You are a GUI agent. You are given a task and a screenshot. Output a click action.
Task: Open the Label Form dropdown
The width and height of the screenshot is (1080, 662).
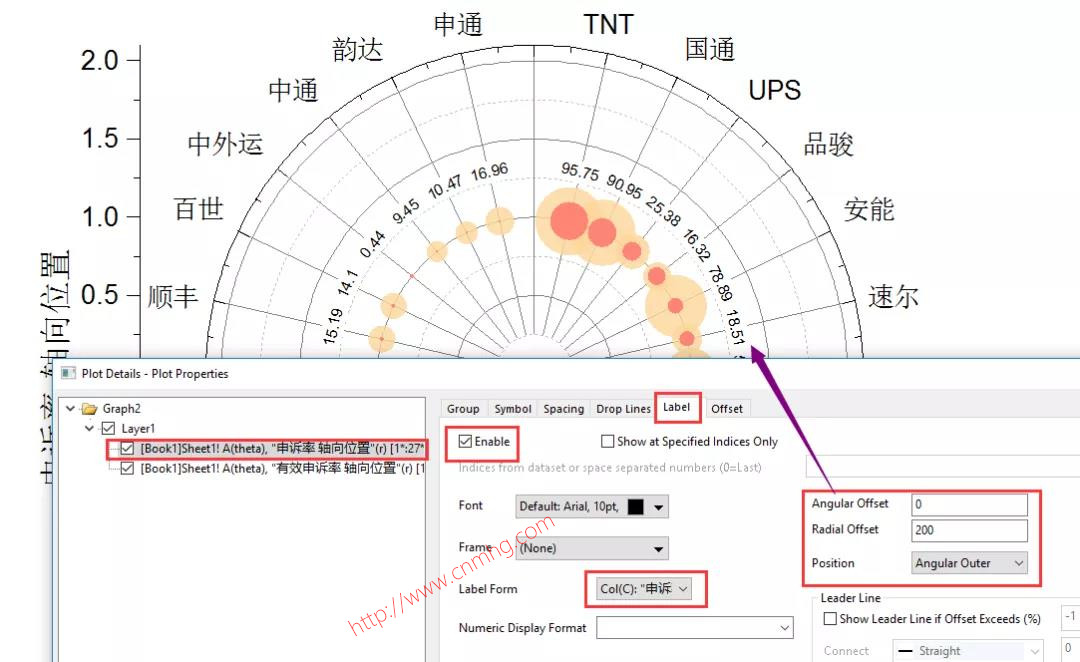pyautogui.click(x=643, y=589)
